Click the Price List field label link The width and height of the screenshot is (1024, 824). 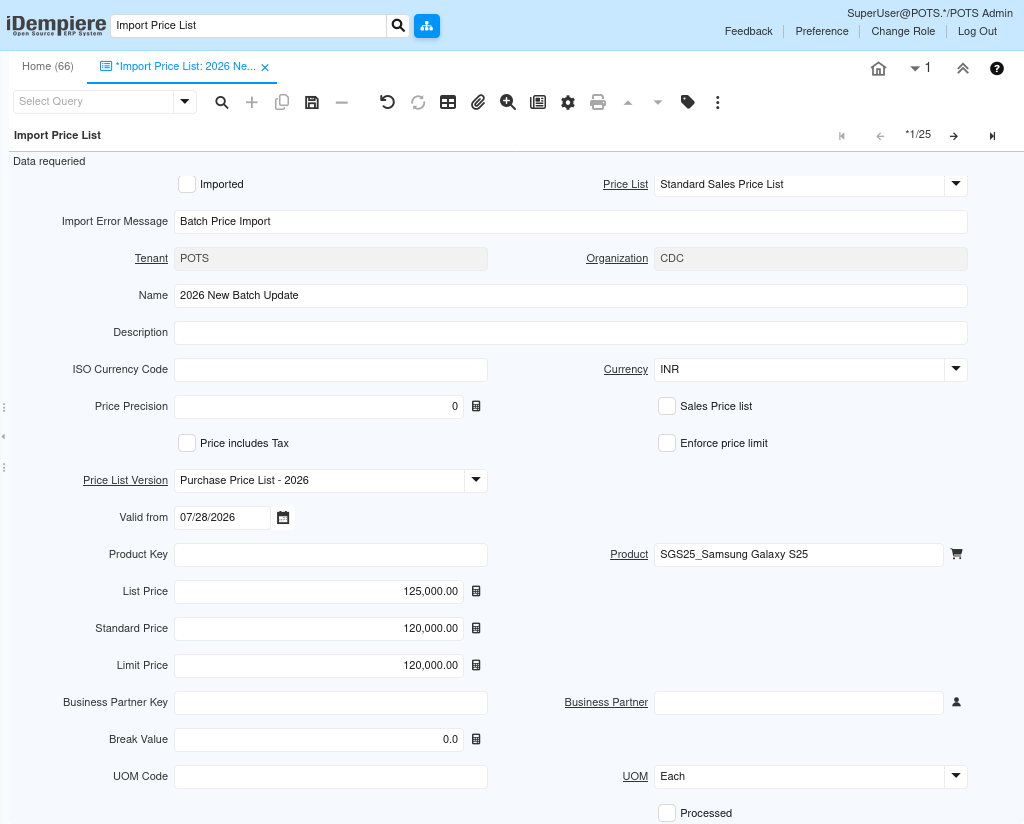[x=626, y=185]
